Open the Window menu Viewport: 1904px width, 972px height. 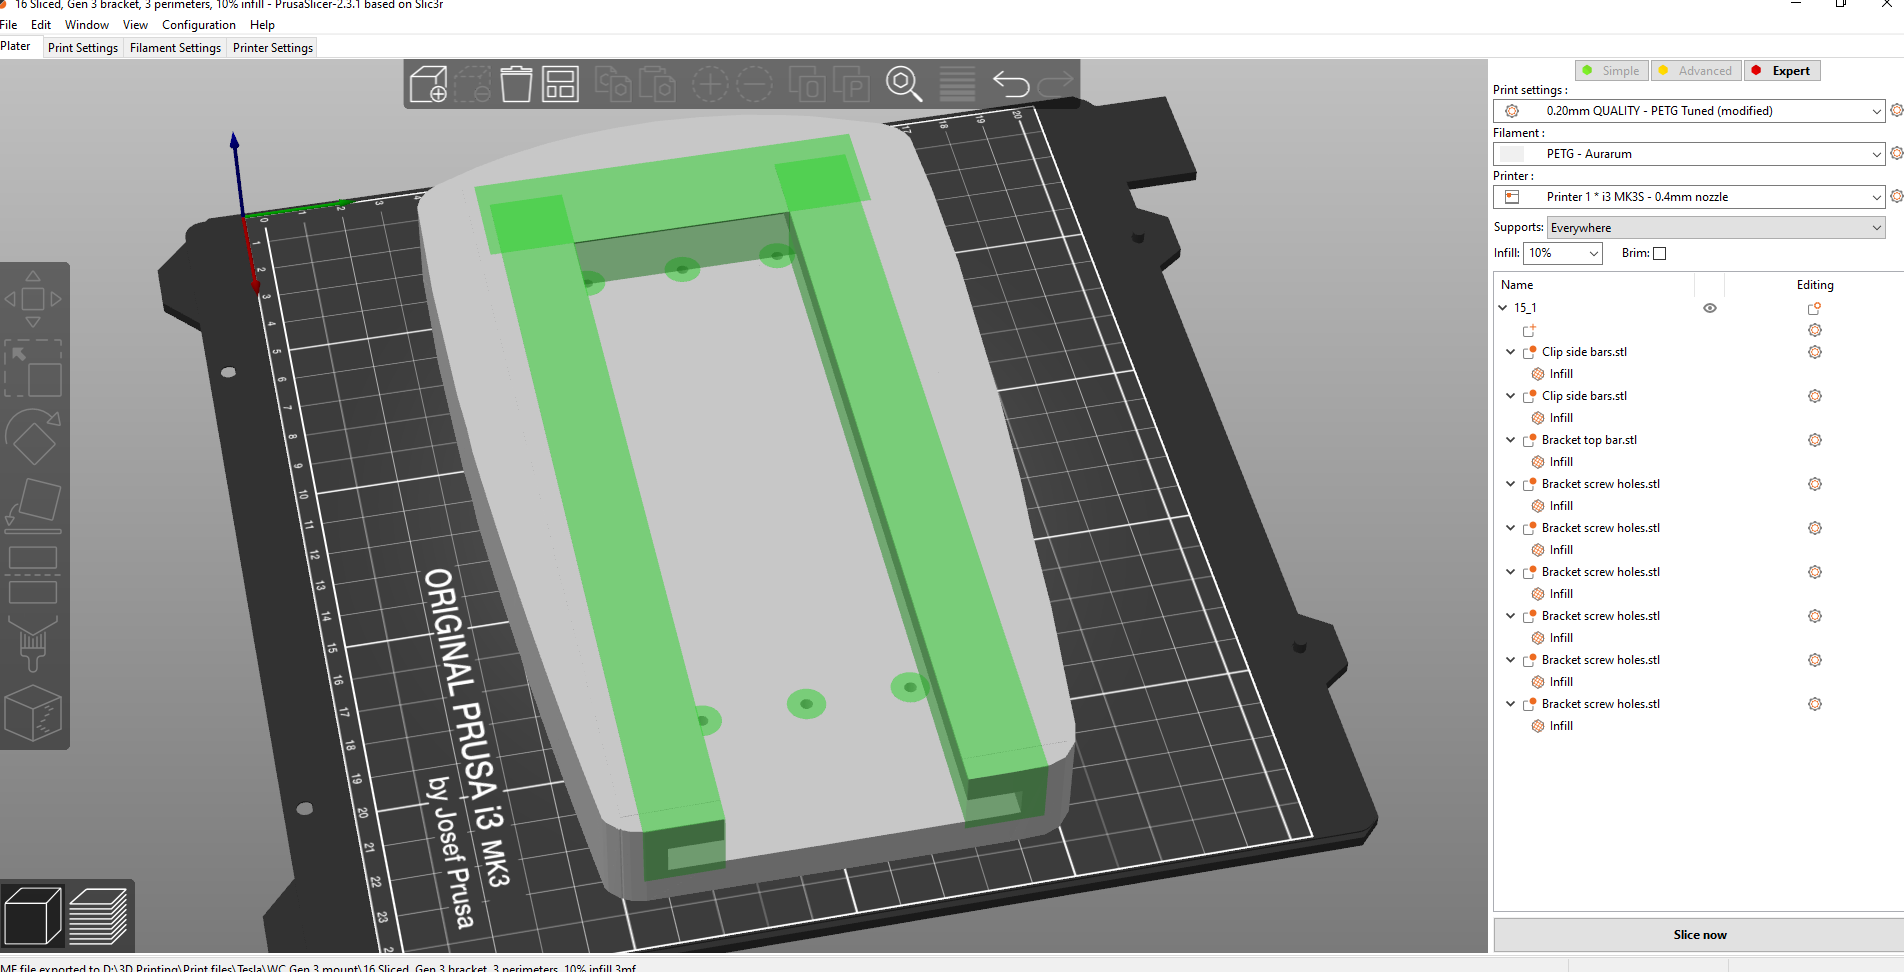[x=87, y=25]
